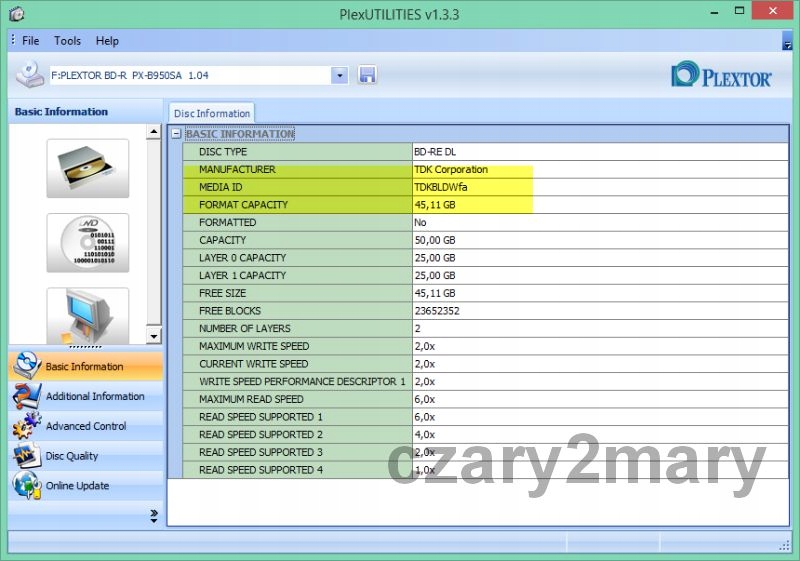The width and height of the screenshot is (800, 561).
Task: Click the Advanced Control gears icon
Action: click(27, 426)
